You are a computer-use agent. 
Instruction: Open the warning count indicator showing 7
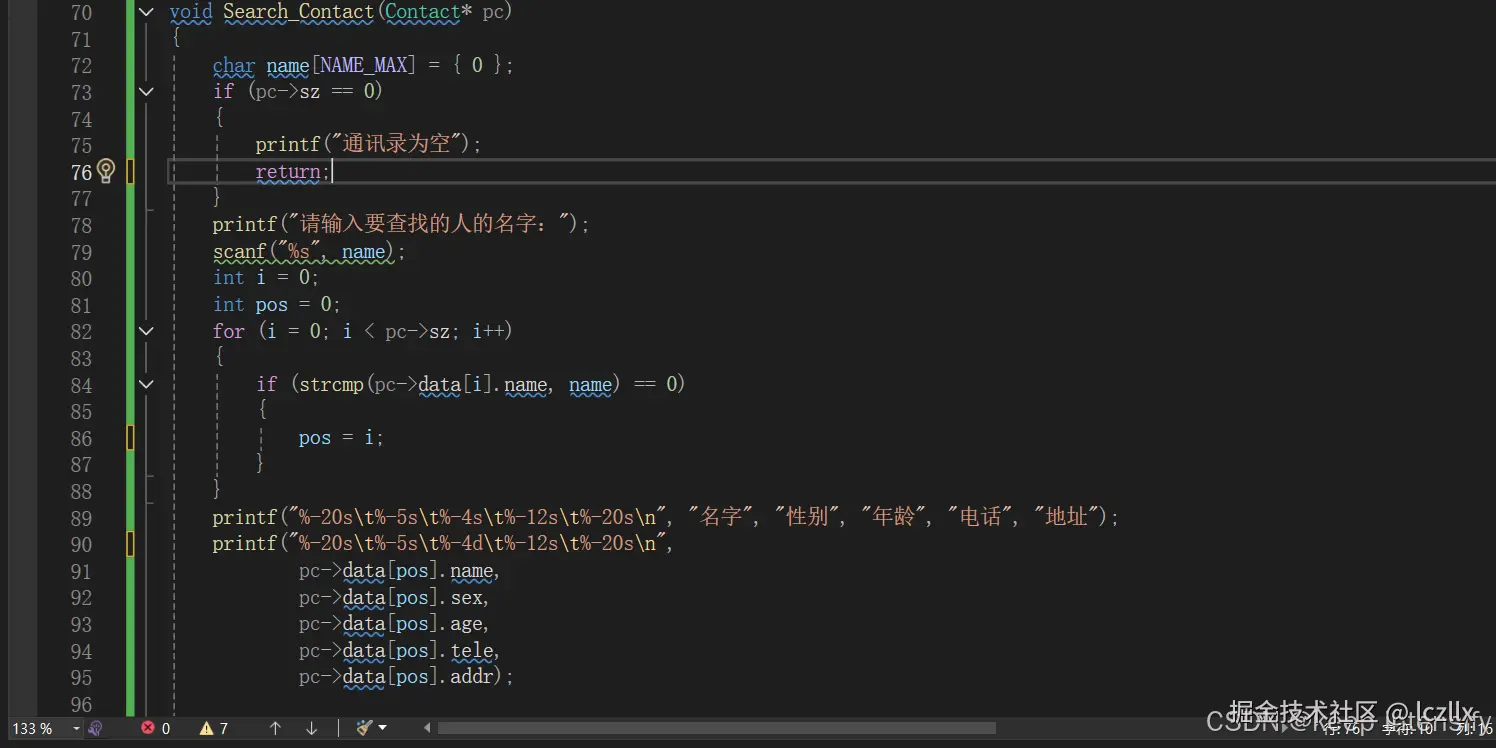click(214, 728)
